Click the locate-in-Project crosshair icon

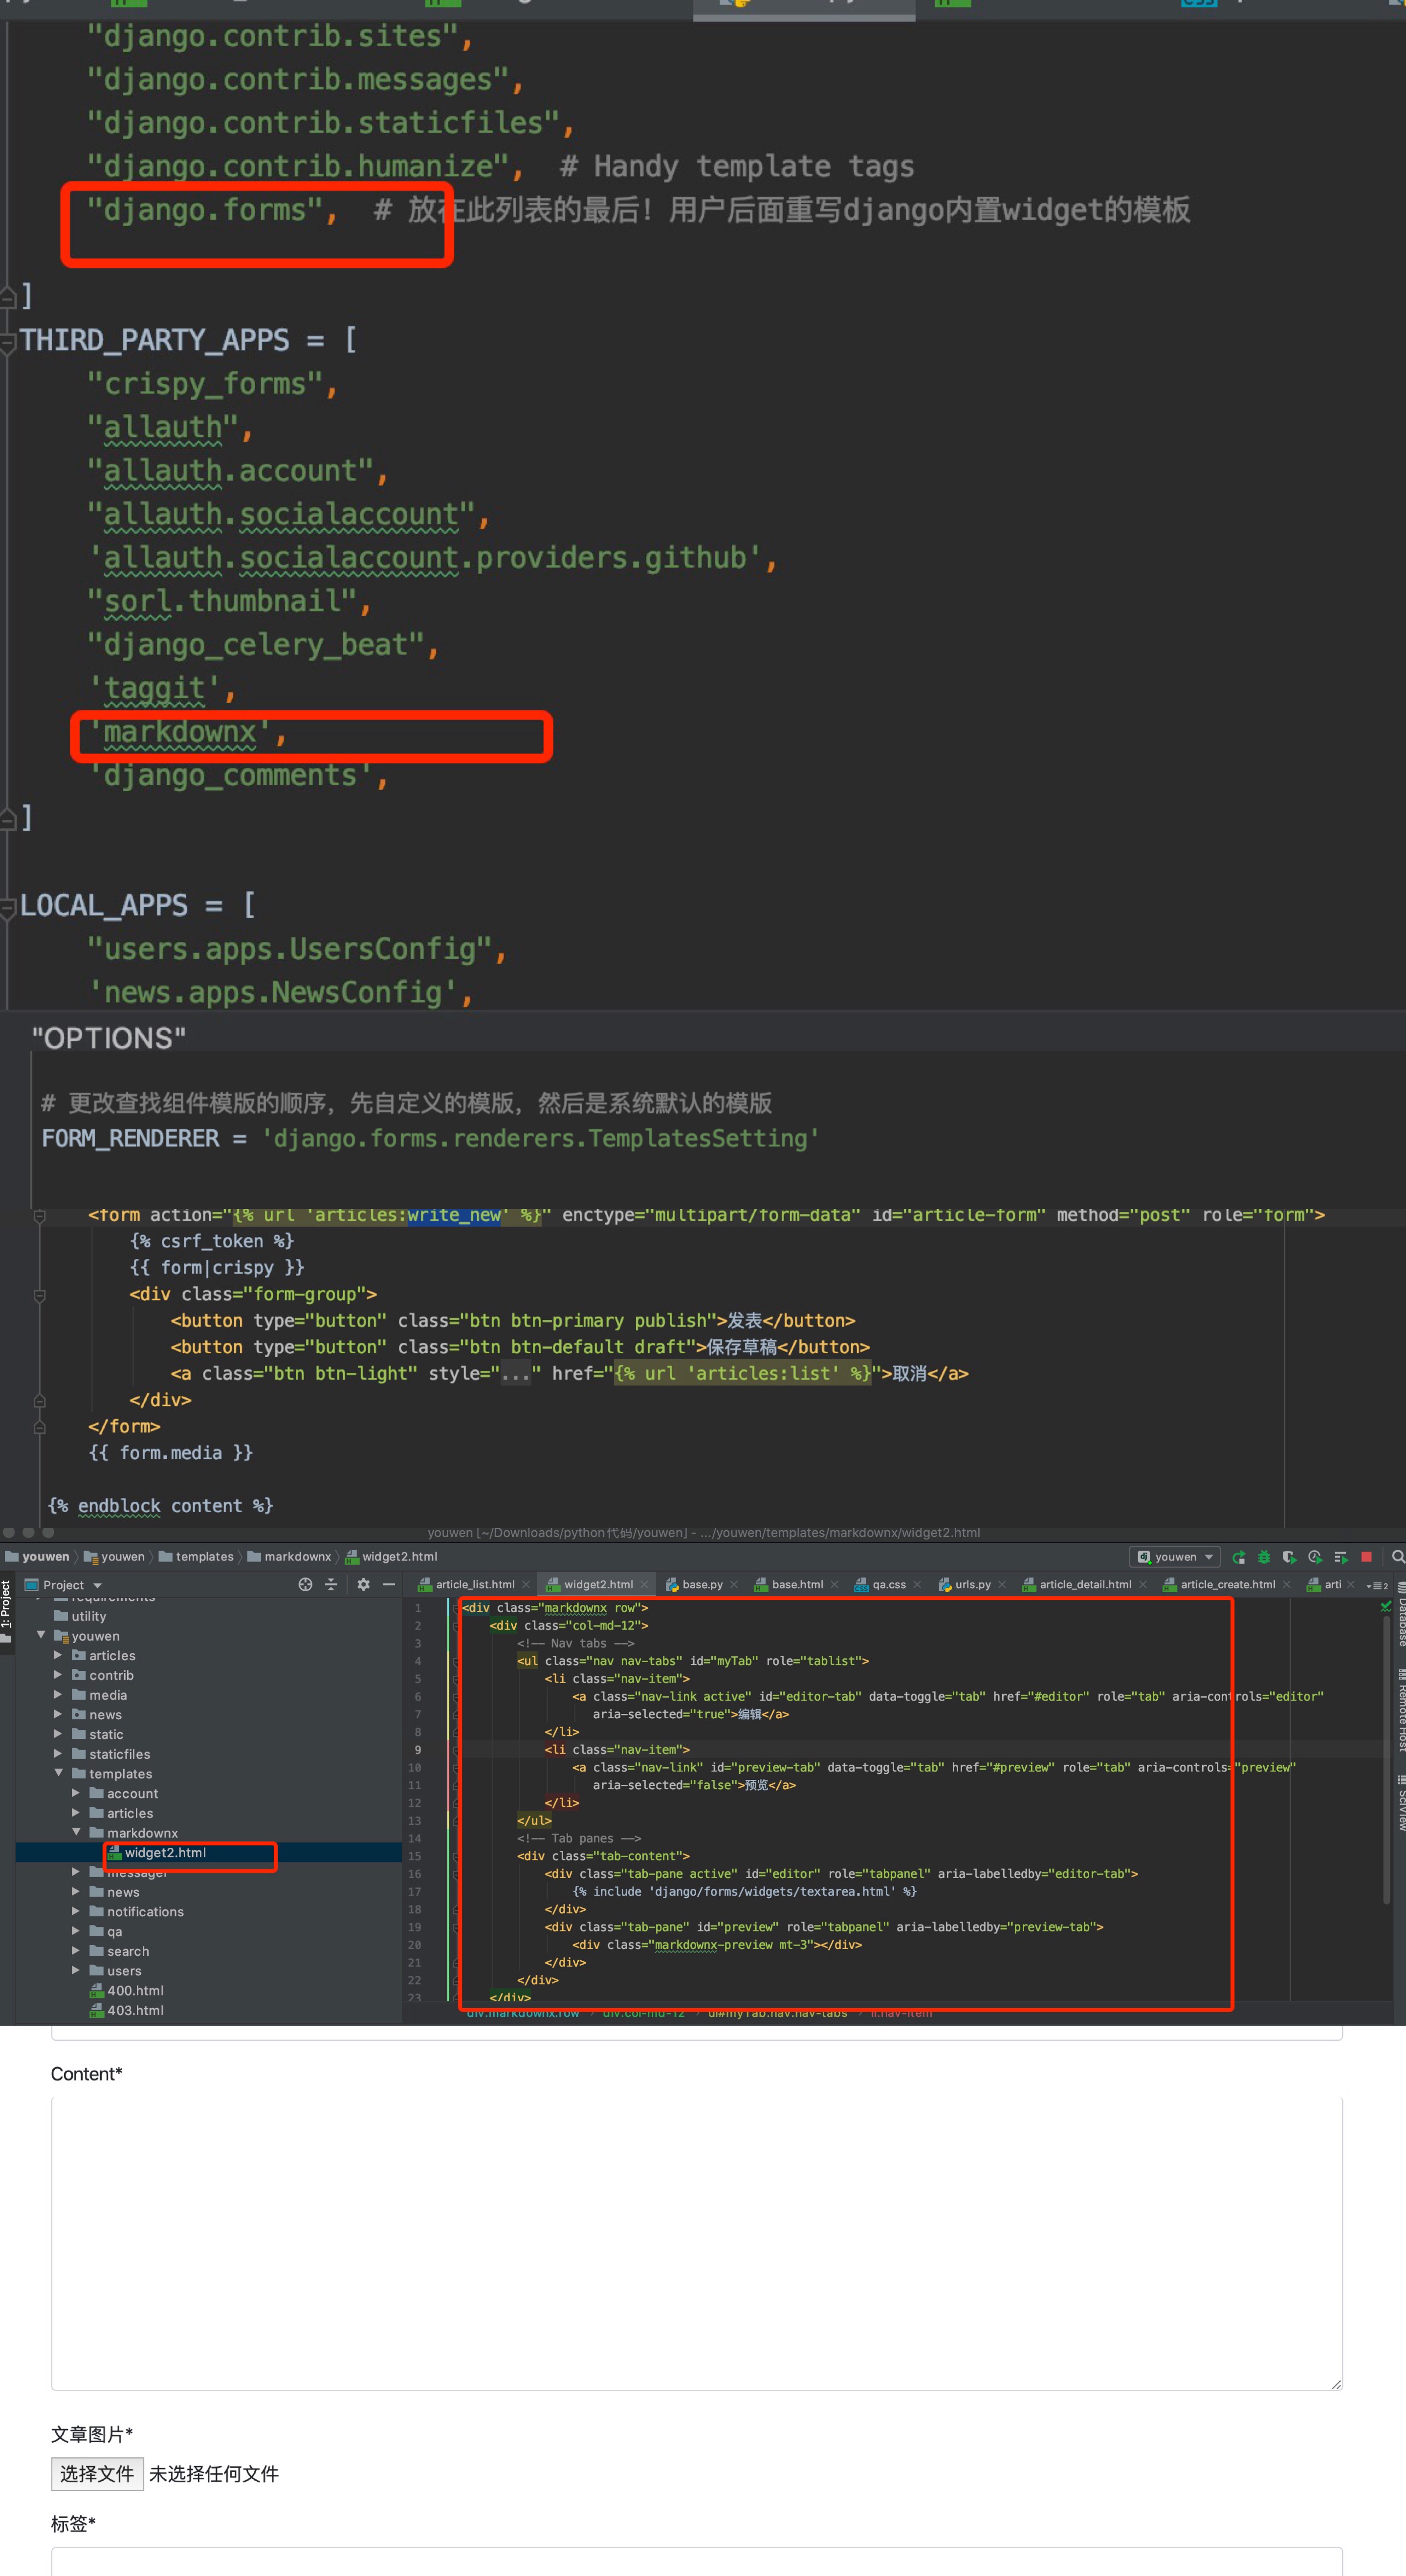click(x=305, y=1584)
